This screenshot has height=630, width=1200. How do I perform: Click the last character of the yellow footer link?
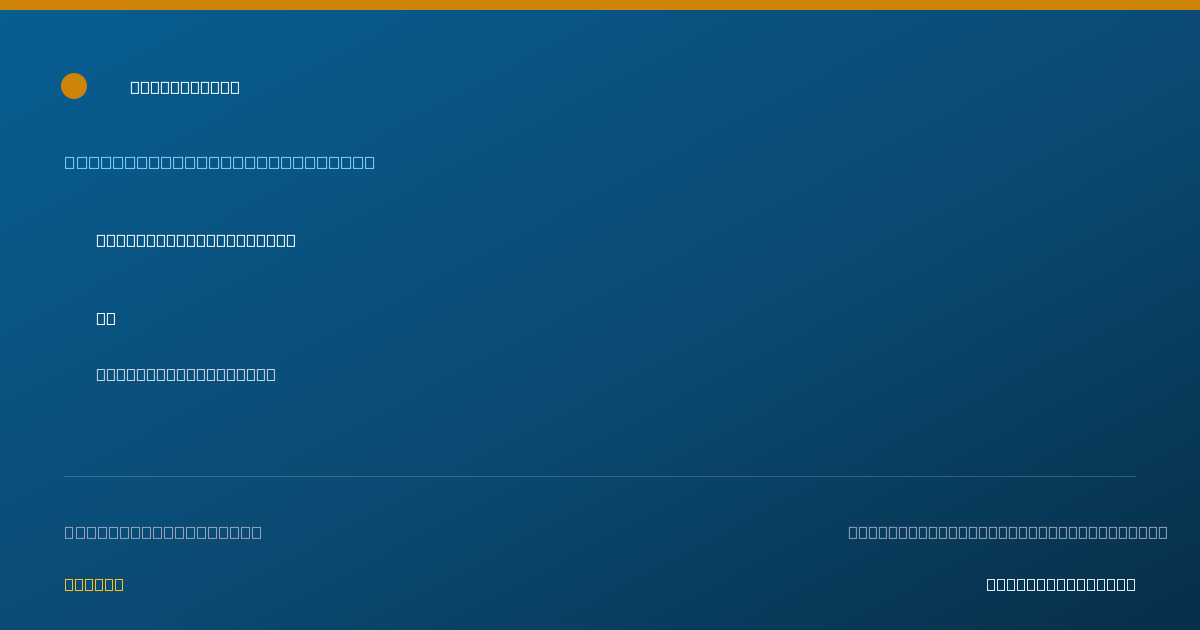(x=119, y=584)
